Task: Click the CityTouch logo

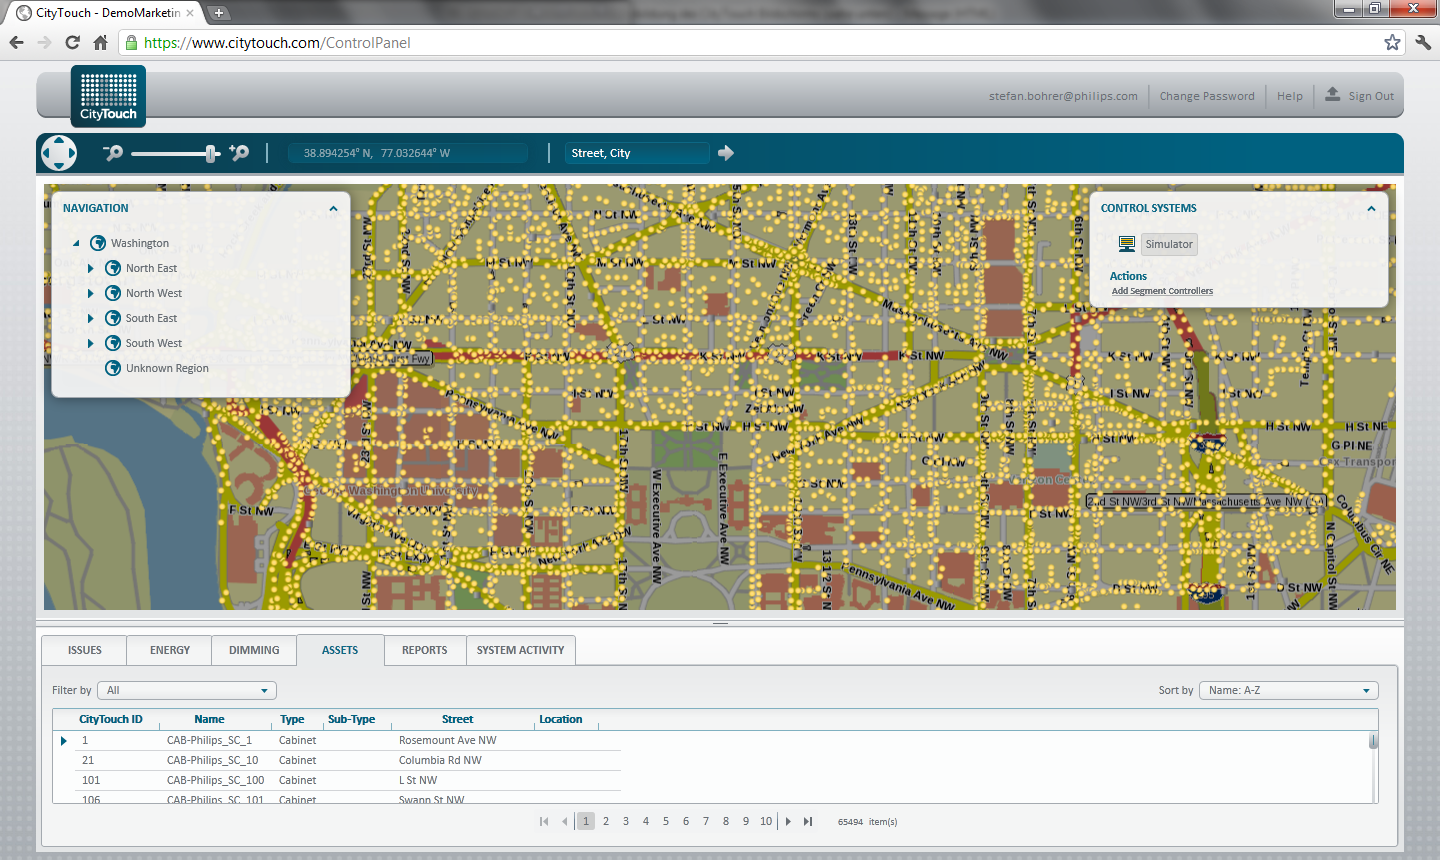Action: click(x=108, y=97)
